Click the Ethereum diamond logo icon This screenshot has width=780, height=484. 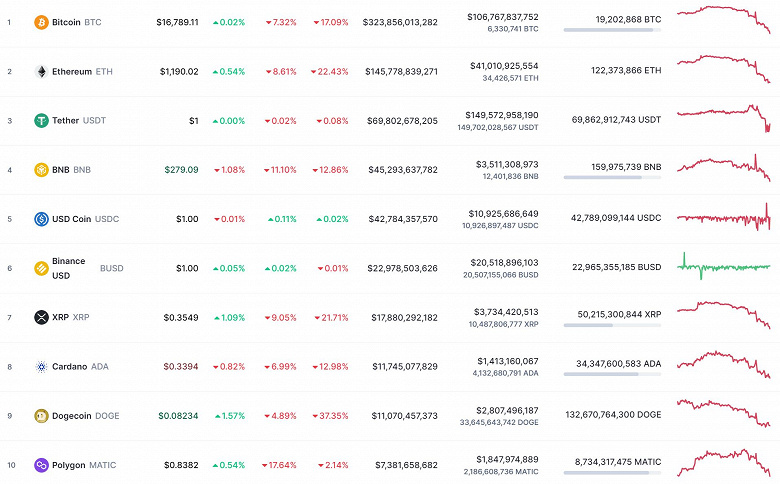(41, 71)
